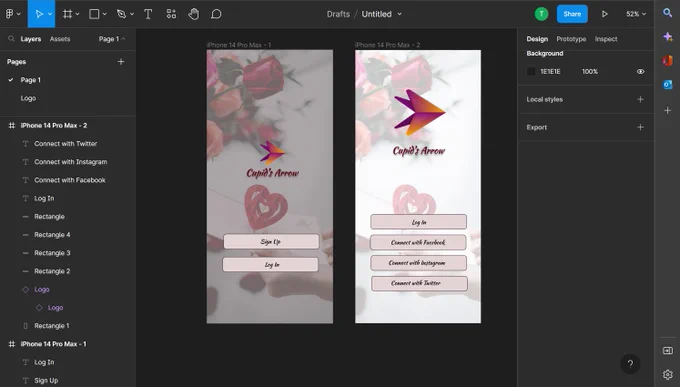Present the prototype with play icon
The width and height of the screenshot is (680, 387).
pos(605,14)
